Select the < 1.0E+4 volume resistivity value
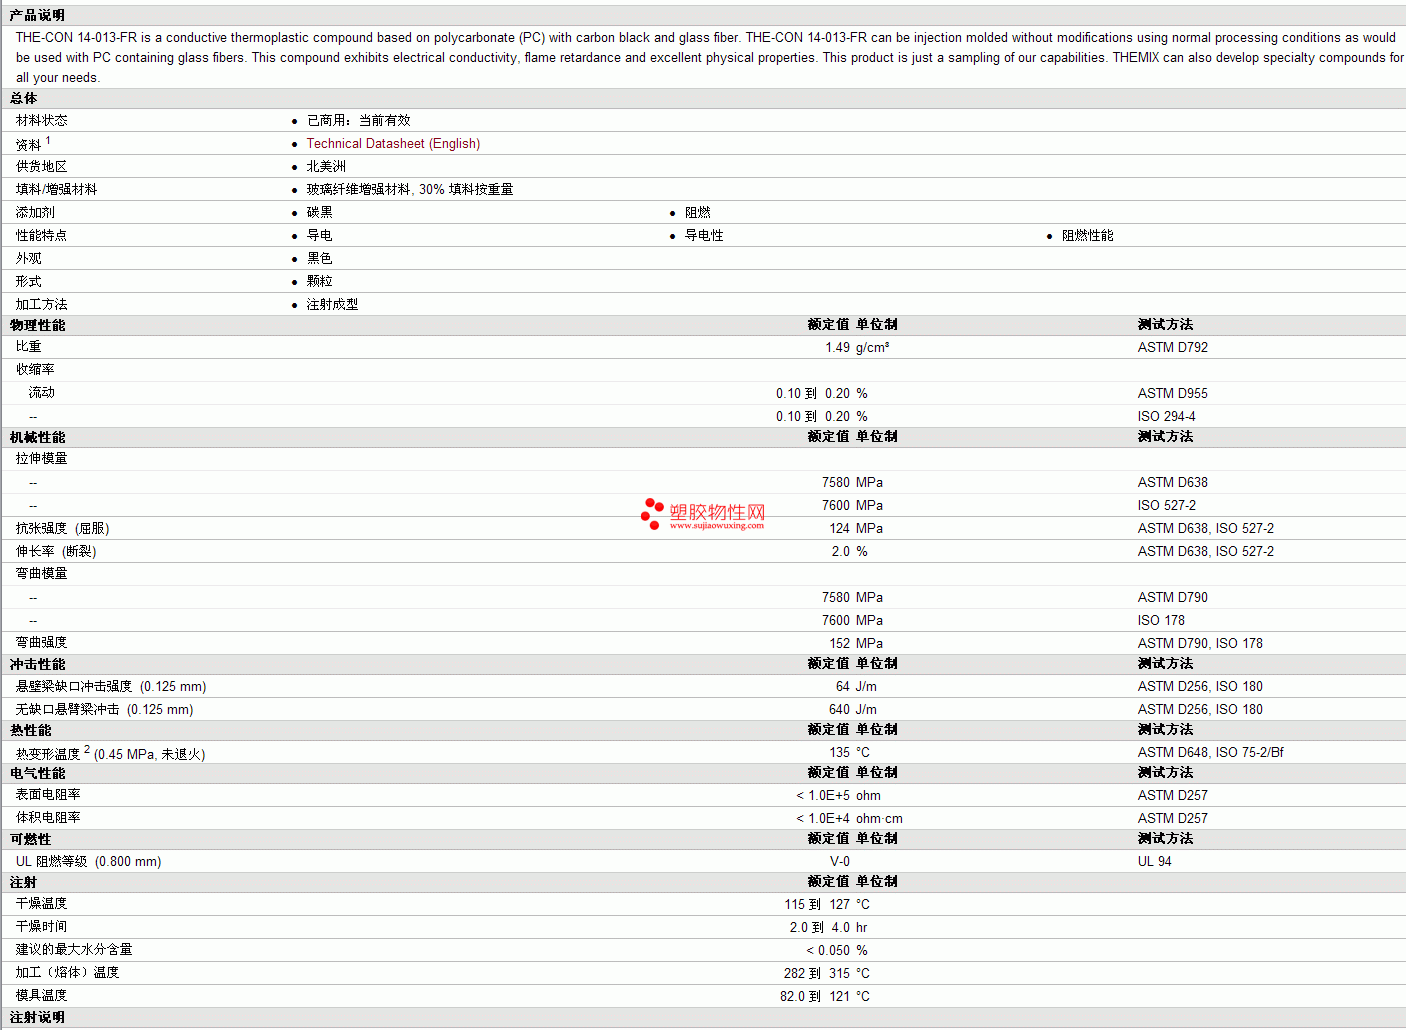The width and height of the screenshot is (1406, 1030). 823,818
